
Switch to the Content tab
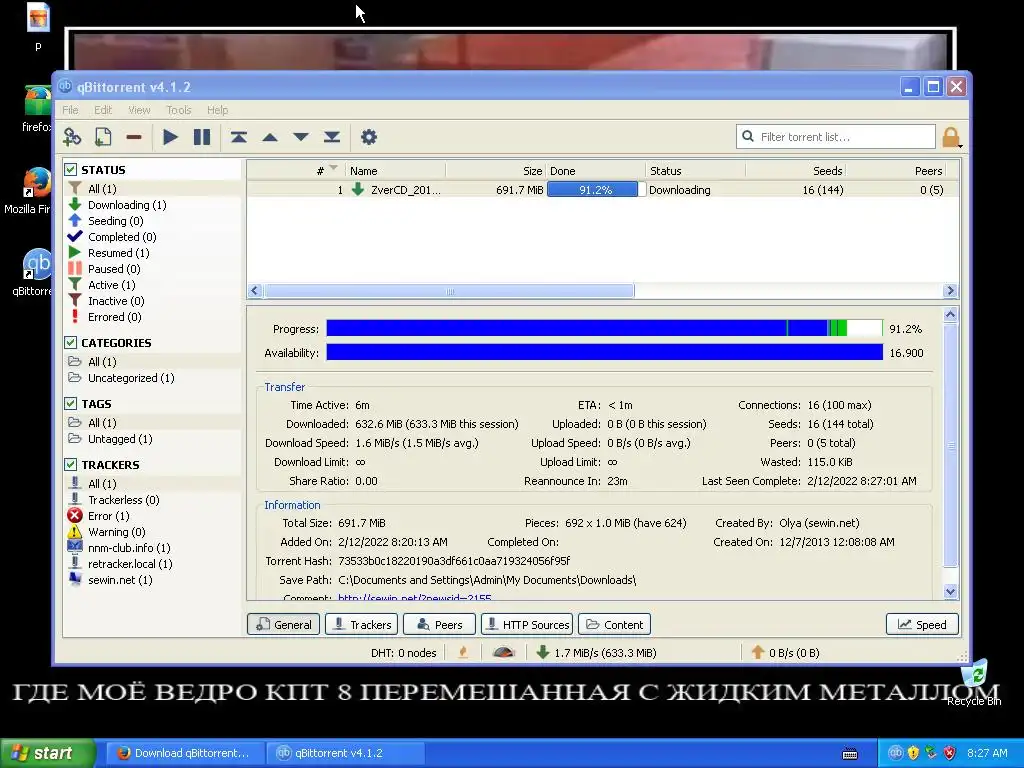click(x=615, y=624)
